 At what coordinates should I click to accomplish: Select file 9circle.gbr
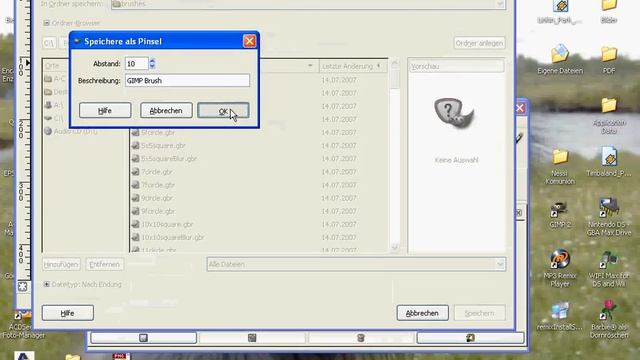coord(157,198)
